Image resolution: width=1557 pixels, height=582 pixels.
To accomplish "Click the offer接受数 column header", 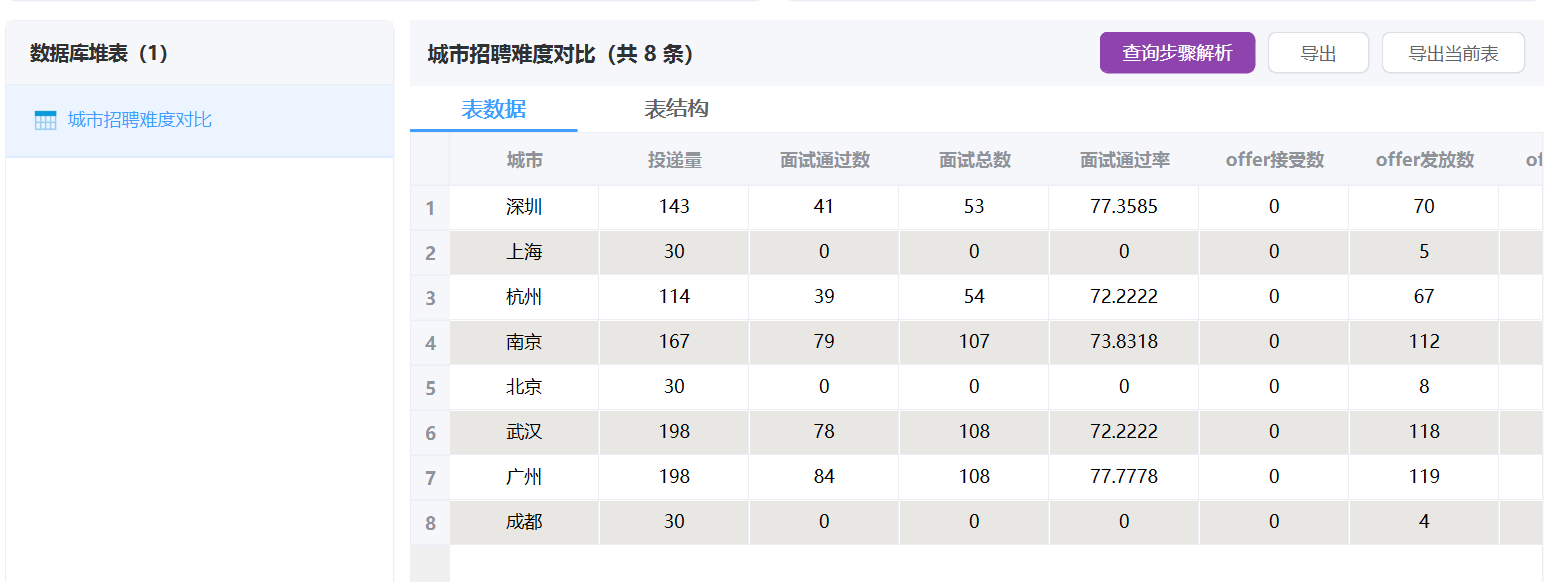I will tap(1274, 160).
